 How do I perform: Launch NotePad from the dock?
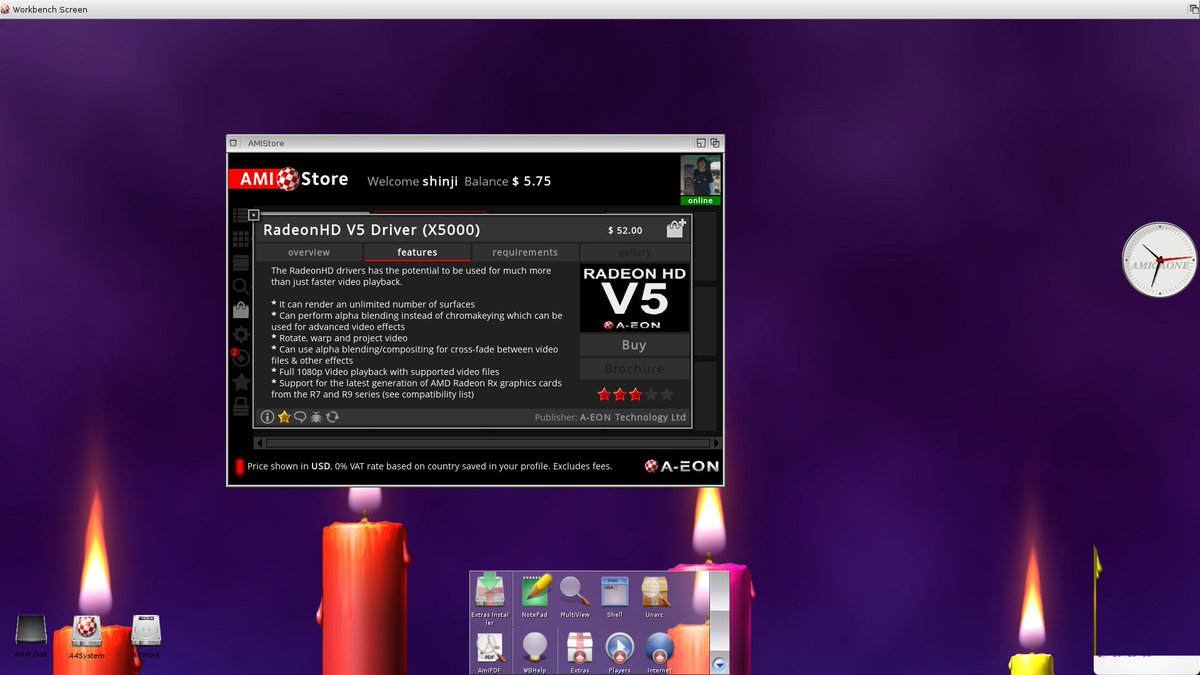(x=535, y=597)
